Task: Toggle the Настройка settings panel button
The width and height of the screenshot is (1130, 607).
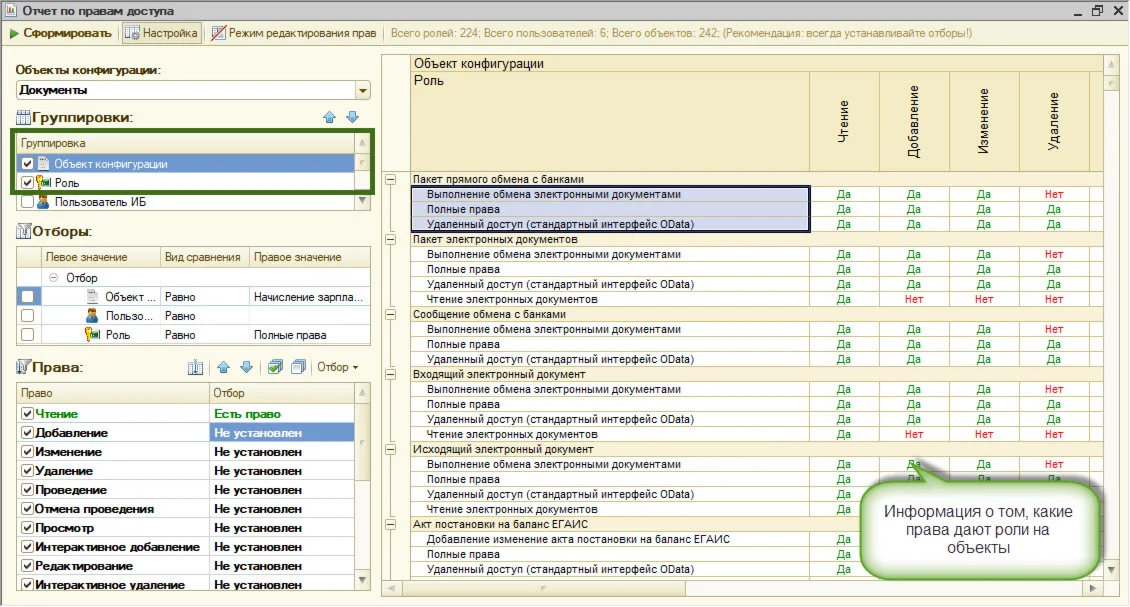Action: 161,33
